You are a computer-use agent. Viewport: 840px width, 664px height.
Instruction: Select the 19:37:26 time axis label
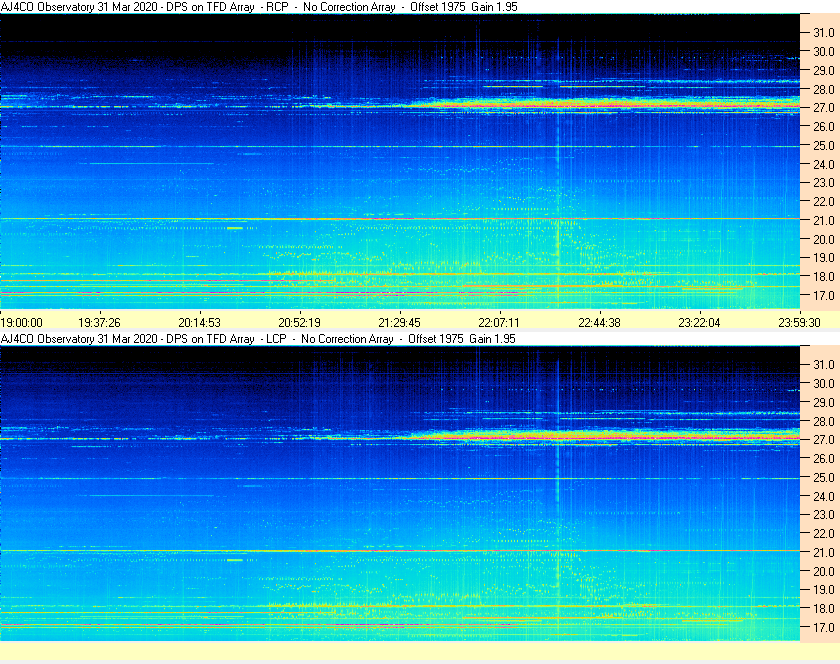100,323
